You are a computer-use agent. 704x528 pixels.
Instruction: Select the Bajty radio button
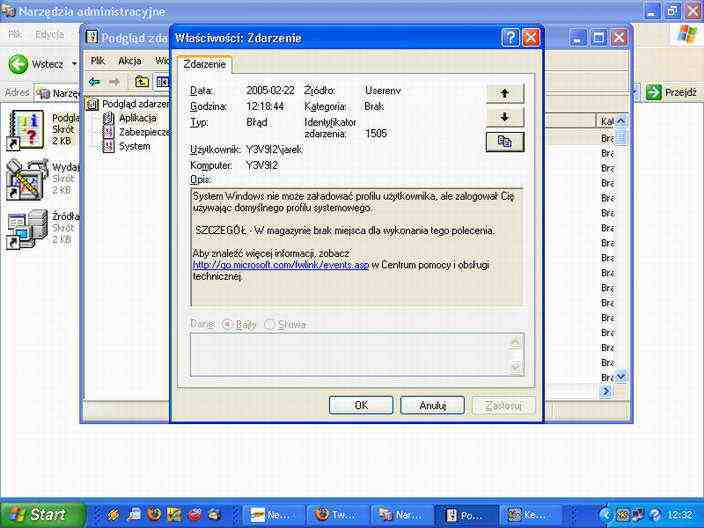pyautogui.click(x=228, y=324)
